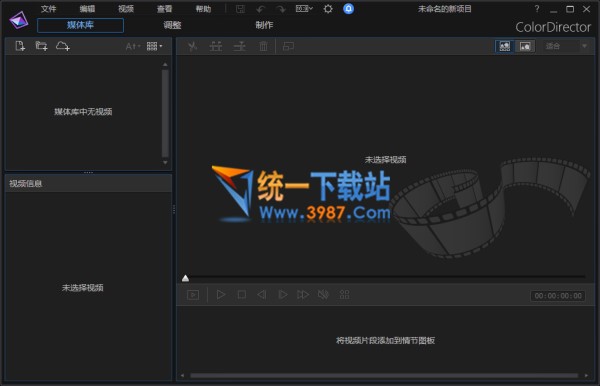This screenshot has height=386, width=600.
Task: Open the cloud download icon
Action: coord(62,46)
